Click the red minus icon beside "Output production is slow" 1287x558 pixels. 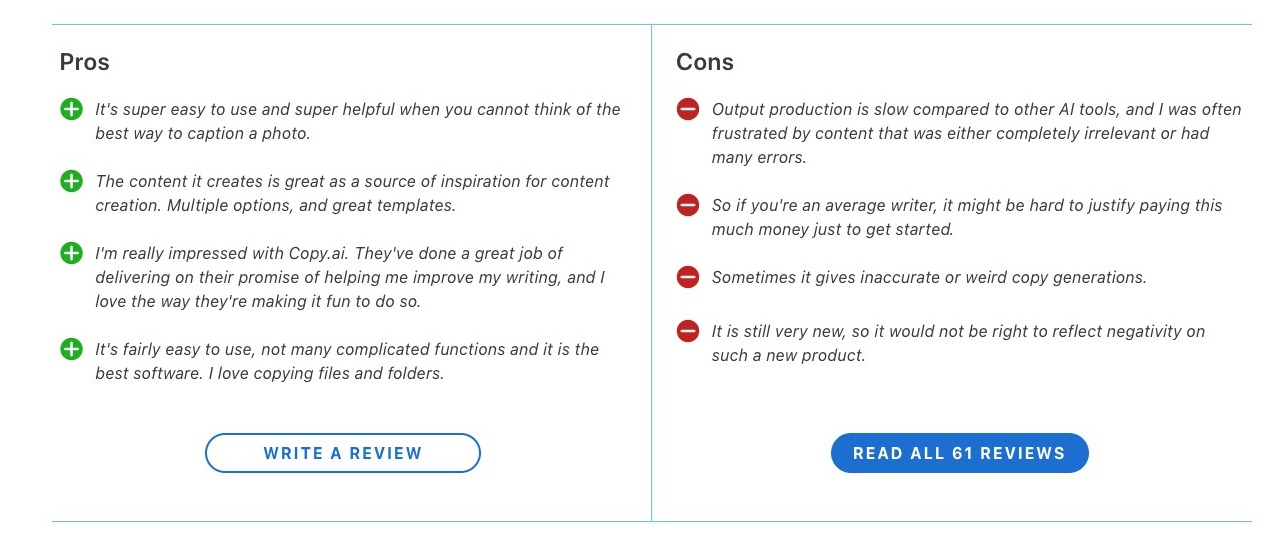coord(688,109)
